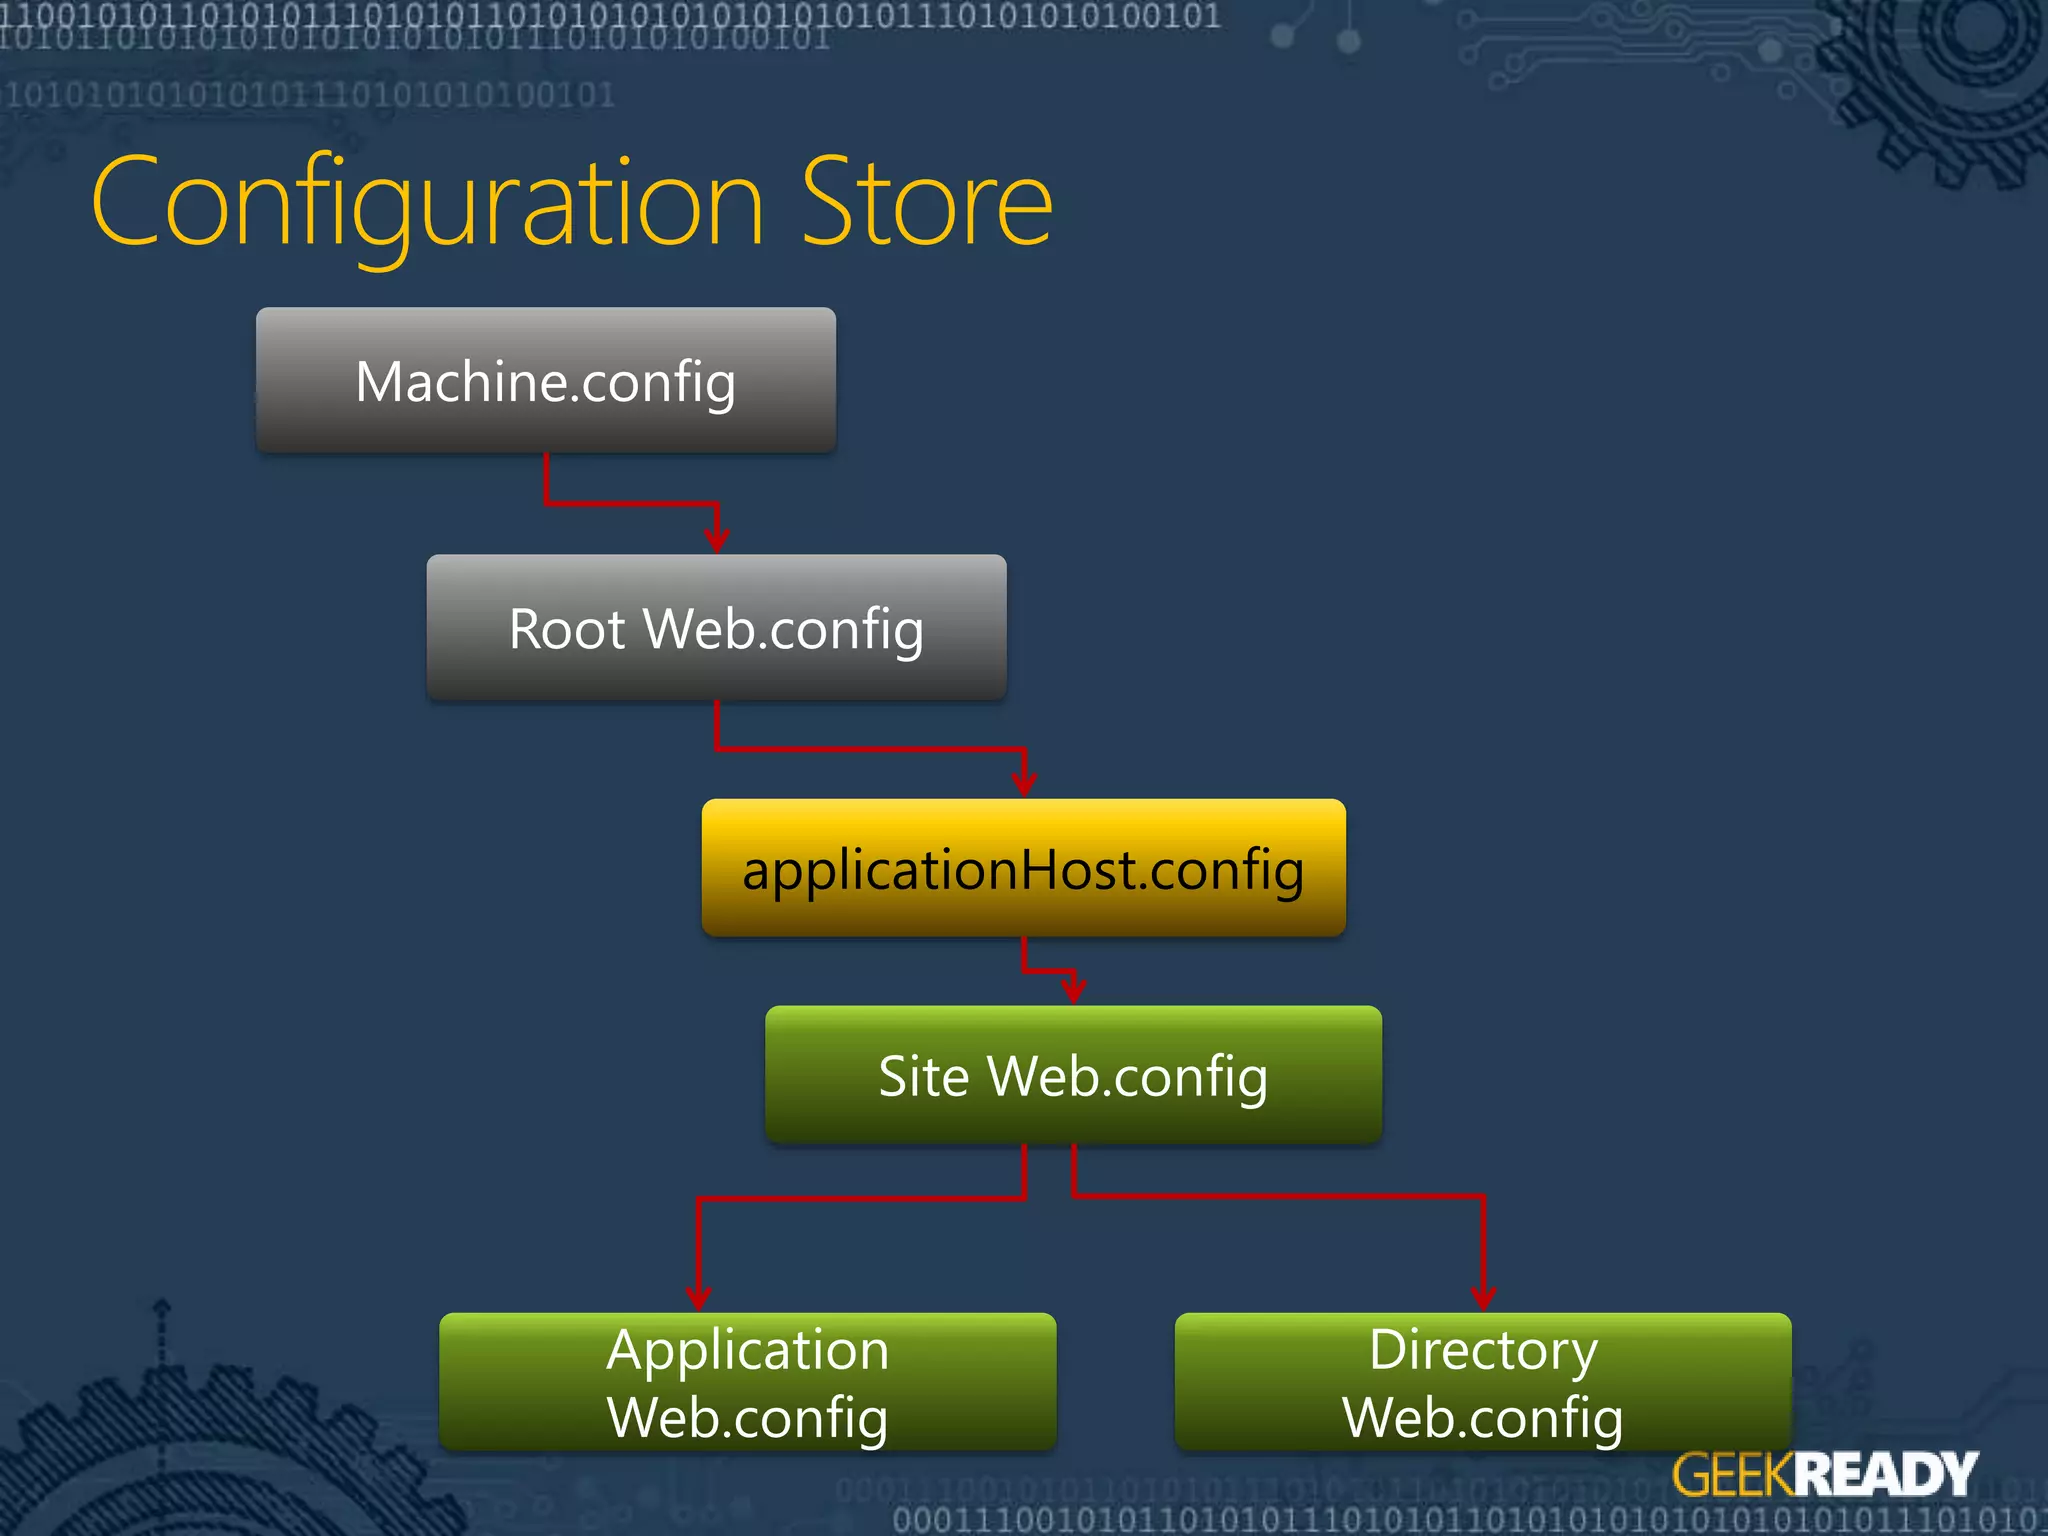Click the bottom binary digits row
The width and height of the screenshot is (2048, 1536).
point(1460,1520)
